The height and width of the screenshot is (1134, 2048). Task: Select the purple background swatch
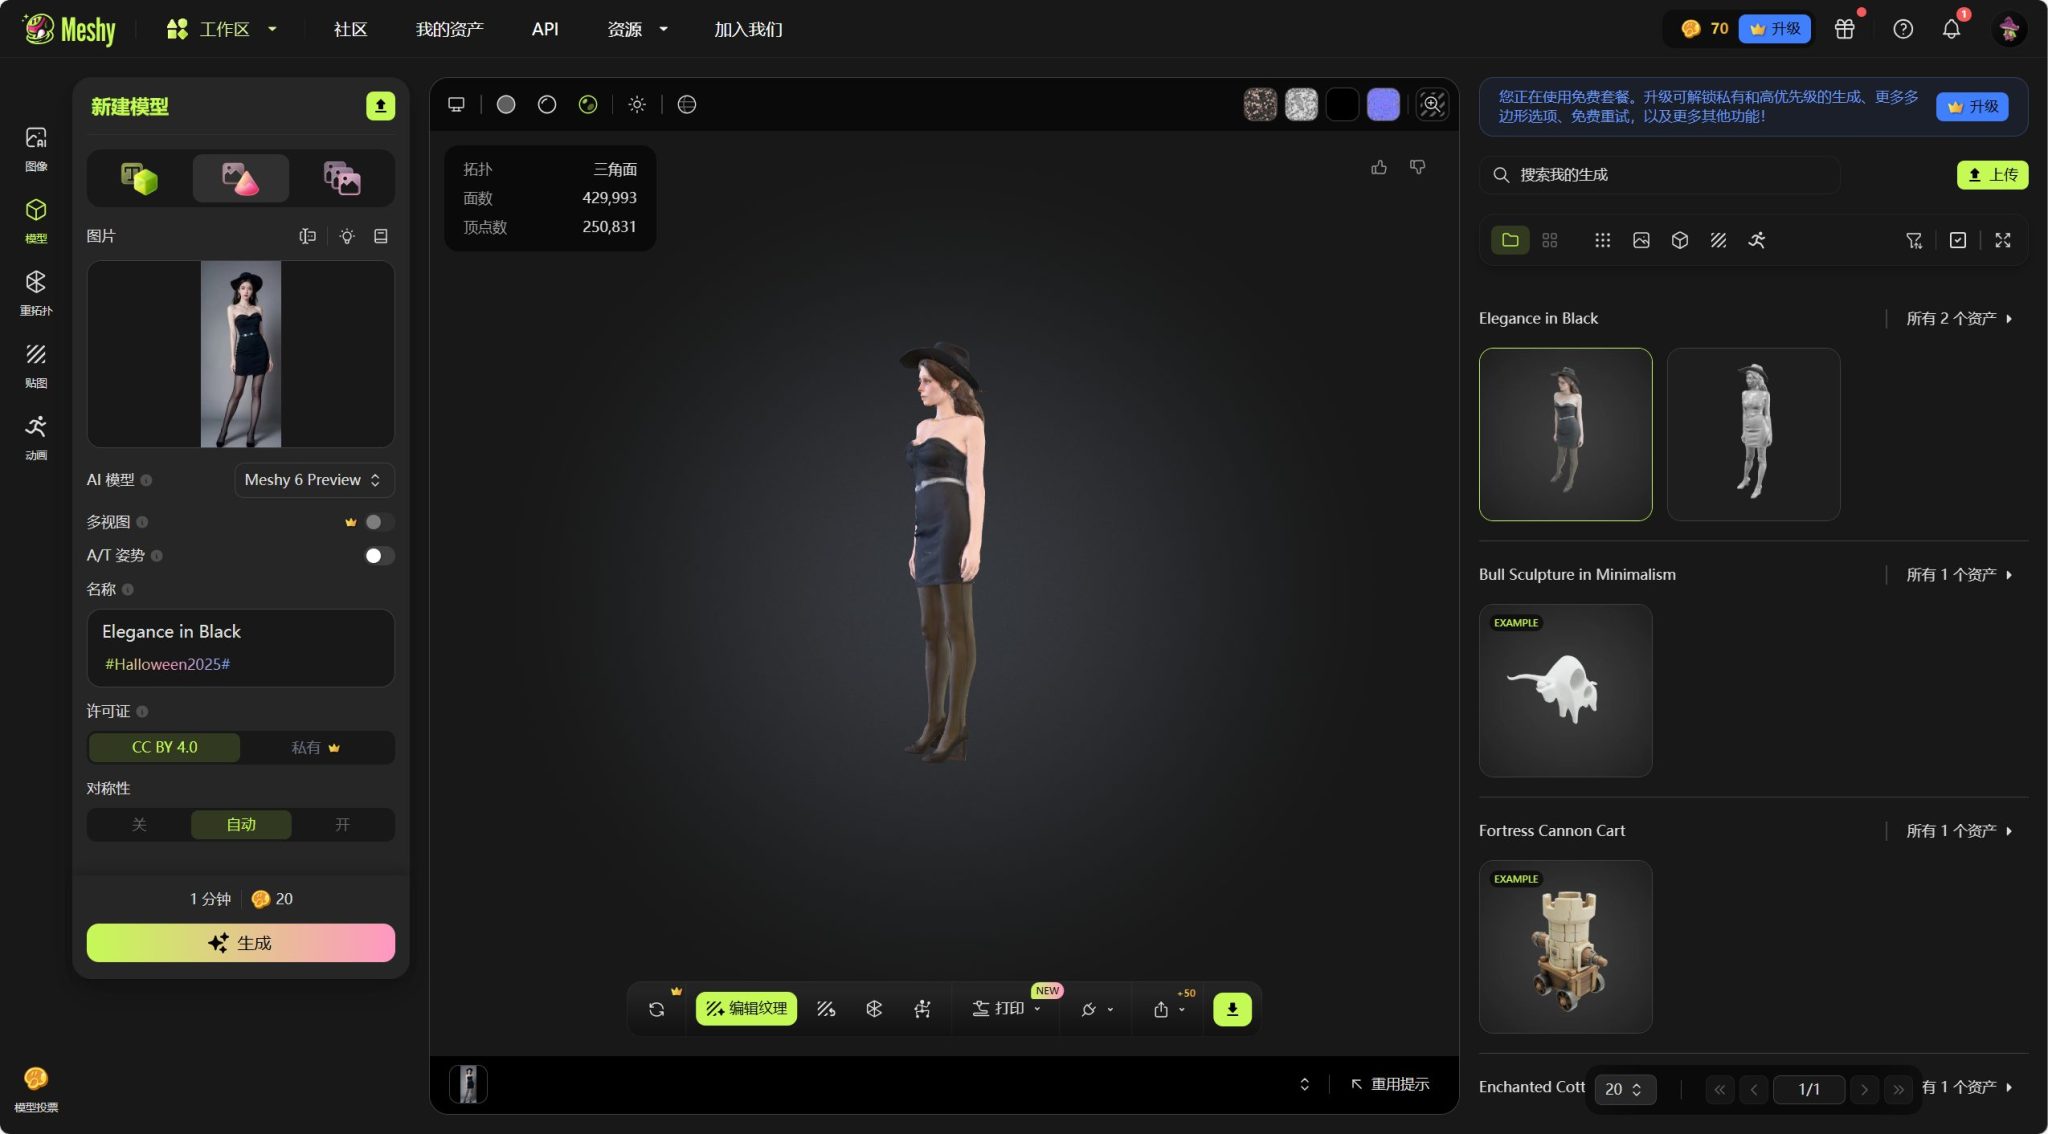pos(1383,104)
